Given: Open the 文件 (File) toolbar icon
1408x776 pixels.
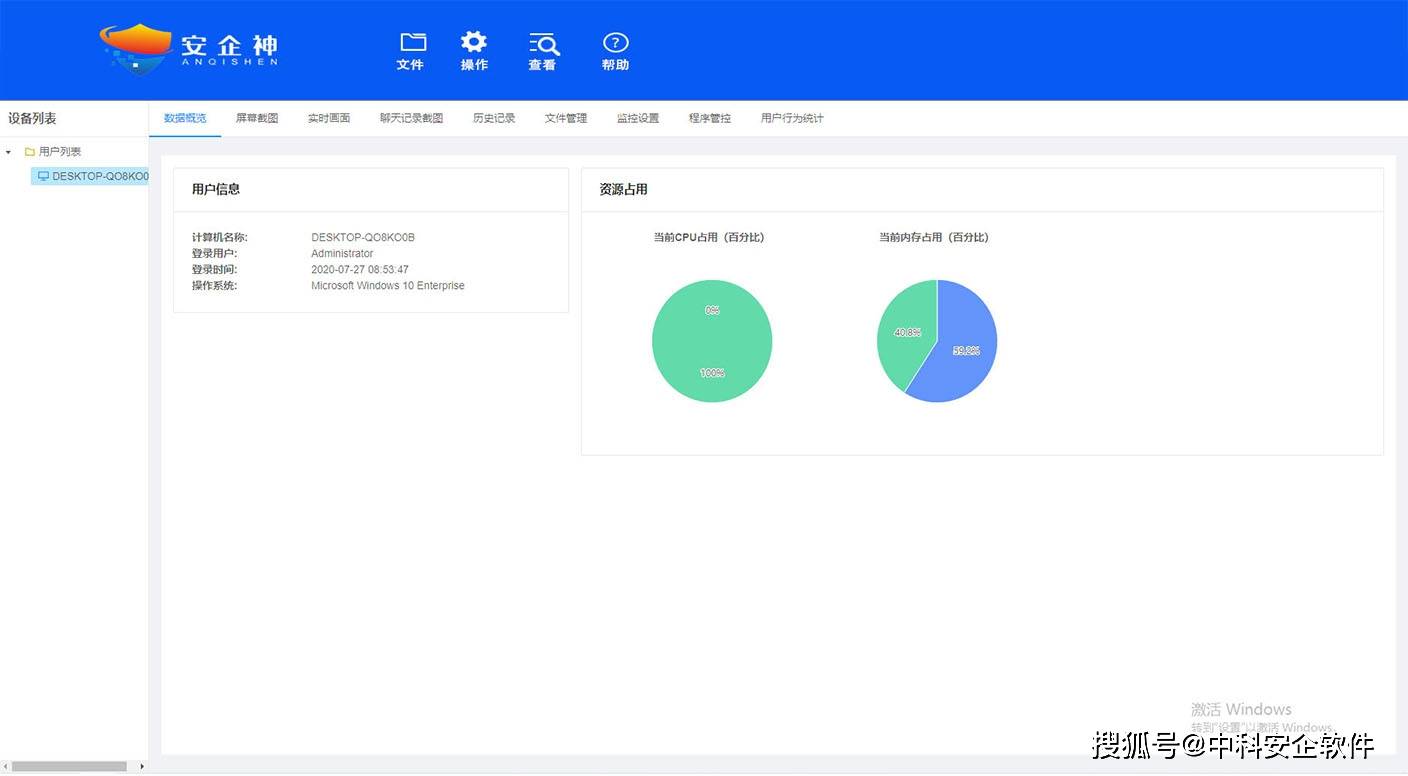Looking at the screenshot, I should pos(412,43).
